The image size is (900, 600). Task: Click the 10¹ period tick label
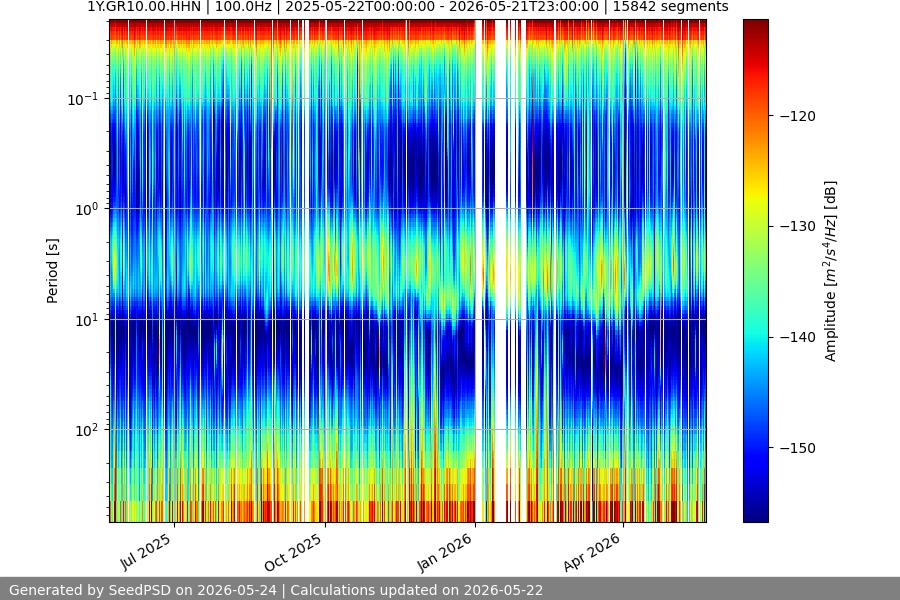[87, 320]
